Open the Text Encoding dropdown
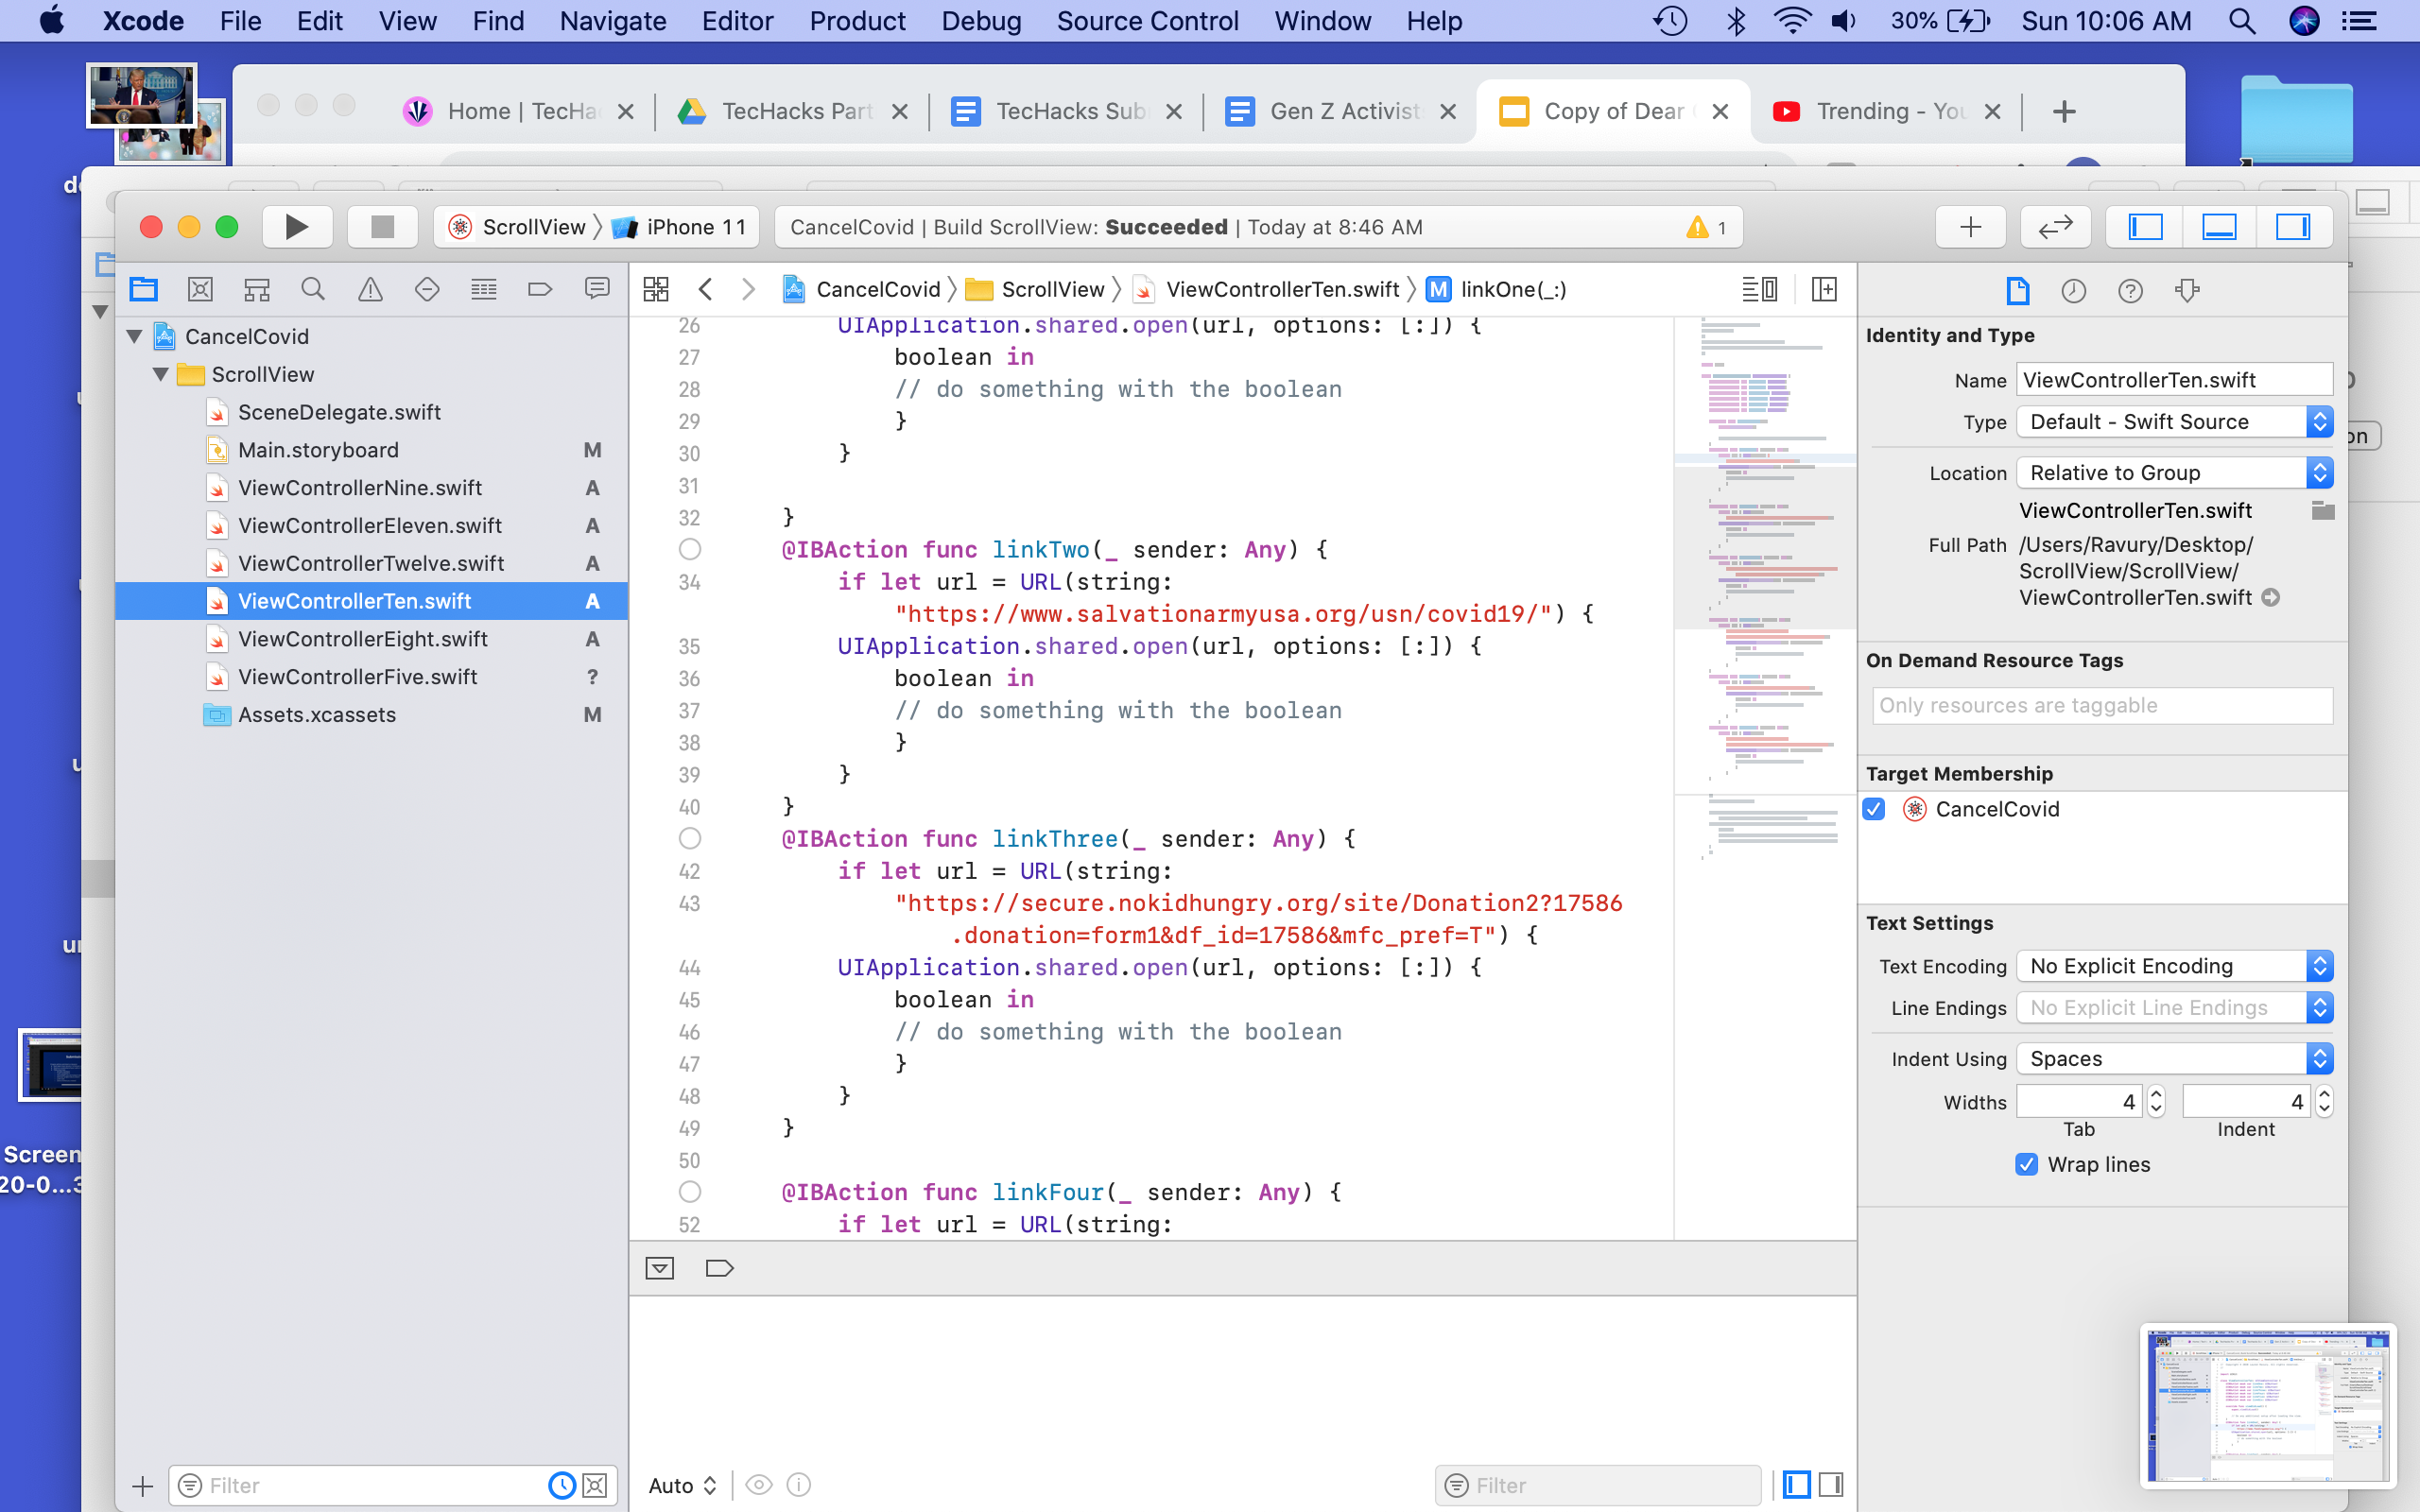 pyautogui.click(x=2173, y=966)
